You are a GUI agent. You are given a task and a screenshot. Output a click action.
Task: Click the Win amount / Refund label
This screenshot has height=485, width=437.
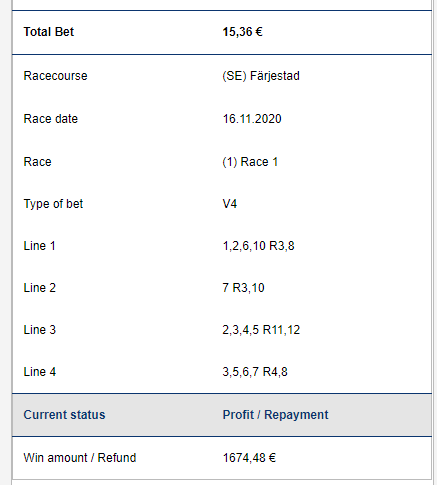(80, 458)
